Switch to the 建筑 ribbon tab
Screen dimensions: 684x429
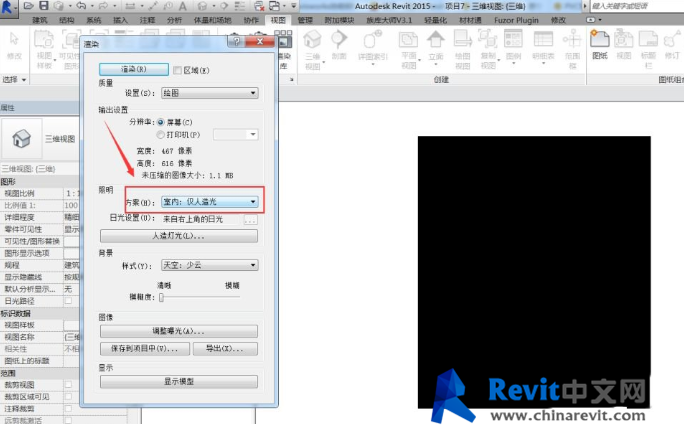[x=40, y=20]
